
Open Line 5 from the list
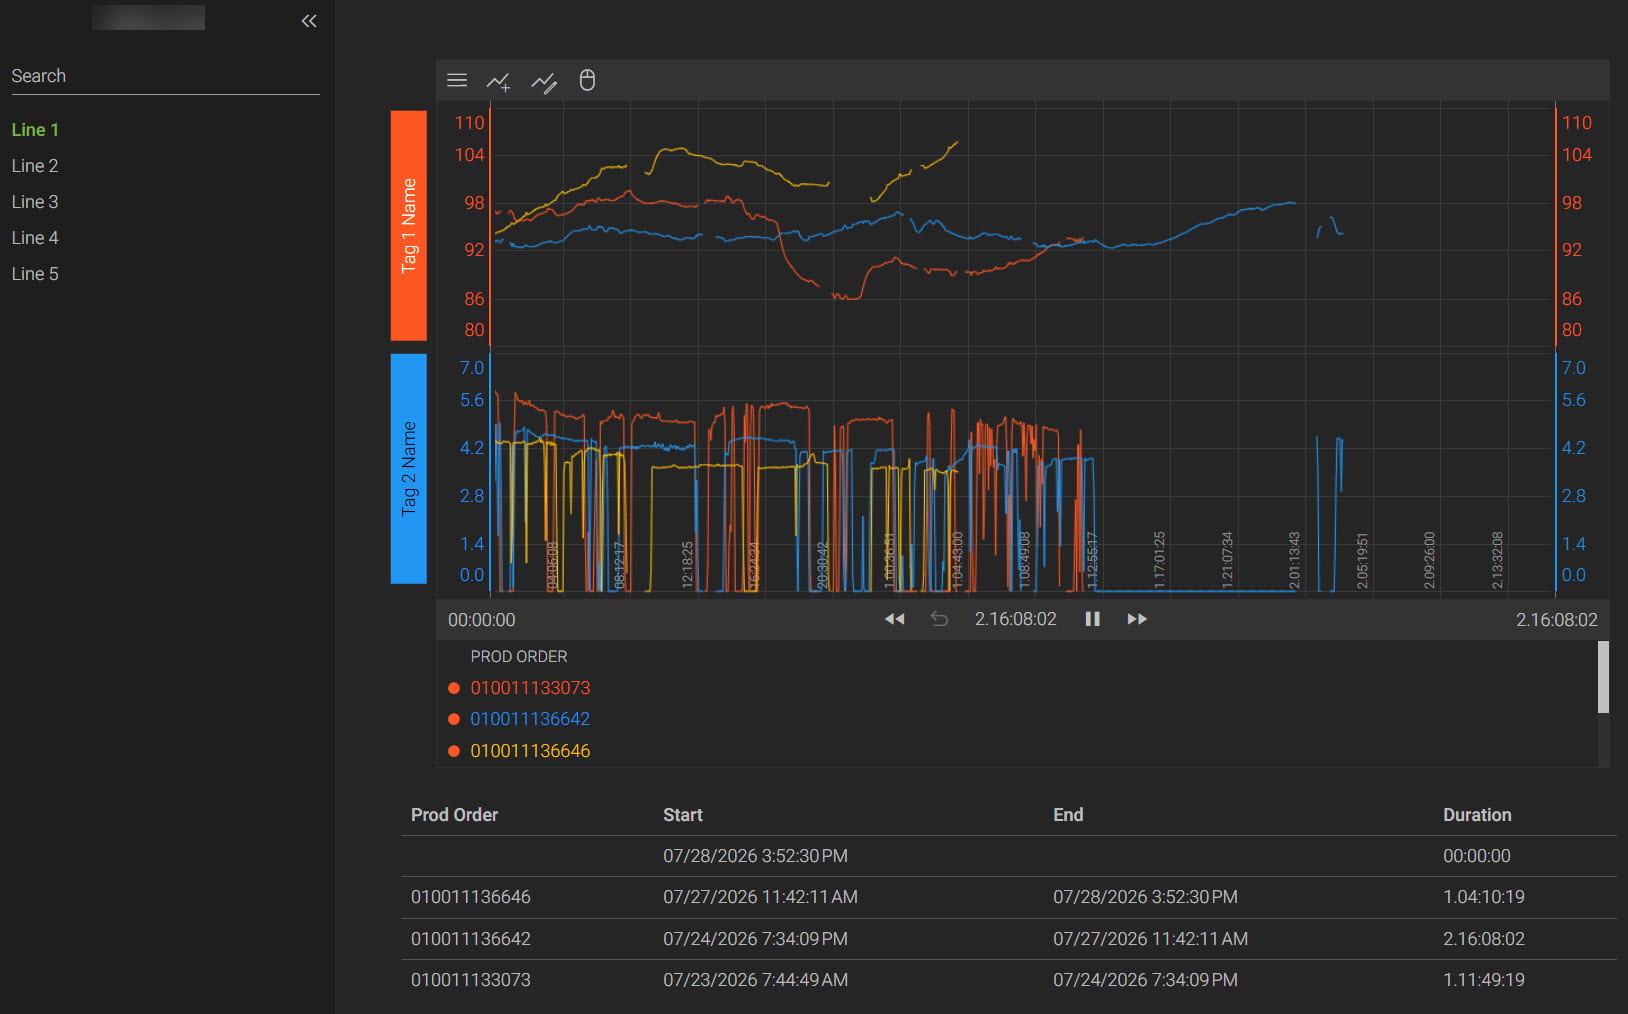[35, 274]
